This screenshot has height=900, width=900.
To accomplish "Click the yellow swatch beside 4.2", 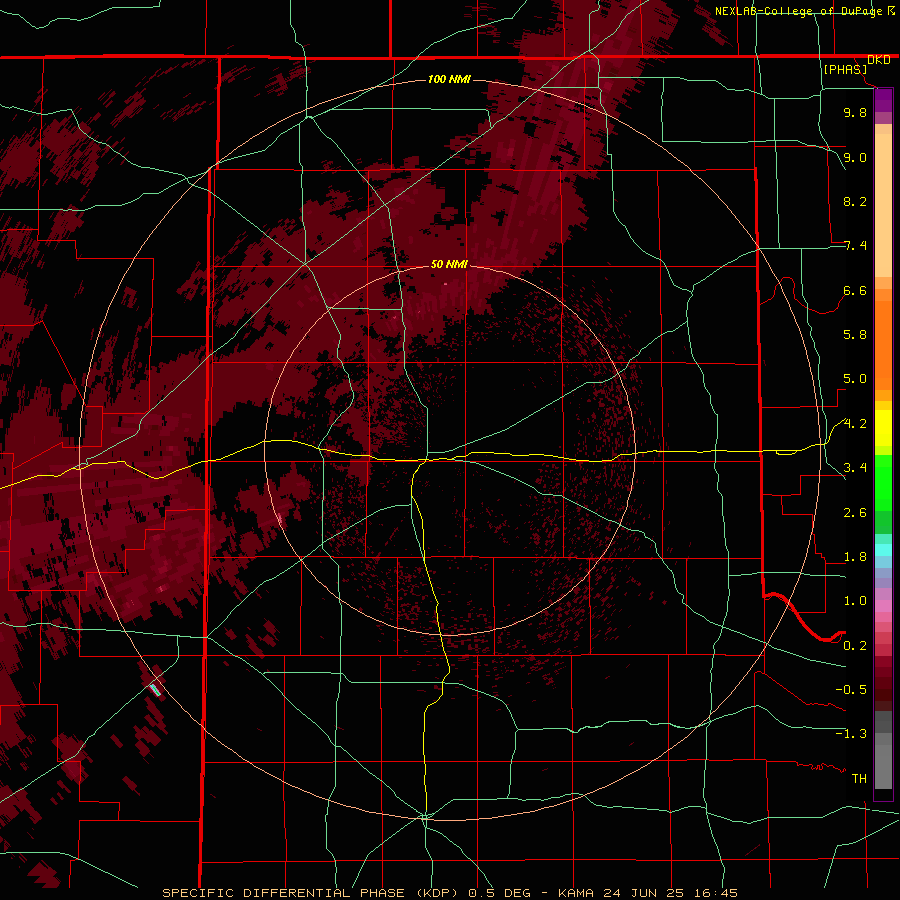I will coord(883,428).
